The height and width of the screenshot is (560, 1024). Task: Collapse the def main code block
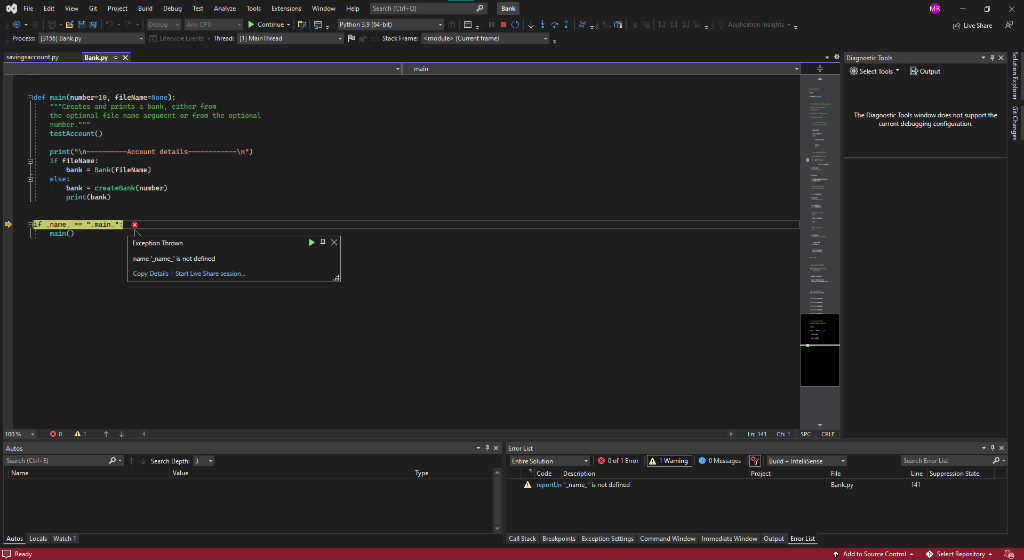[30, 97]
